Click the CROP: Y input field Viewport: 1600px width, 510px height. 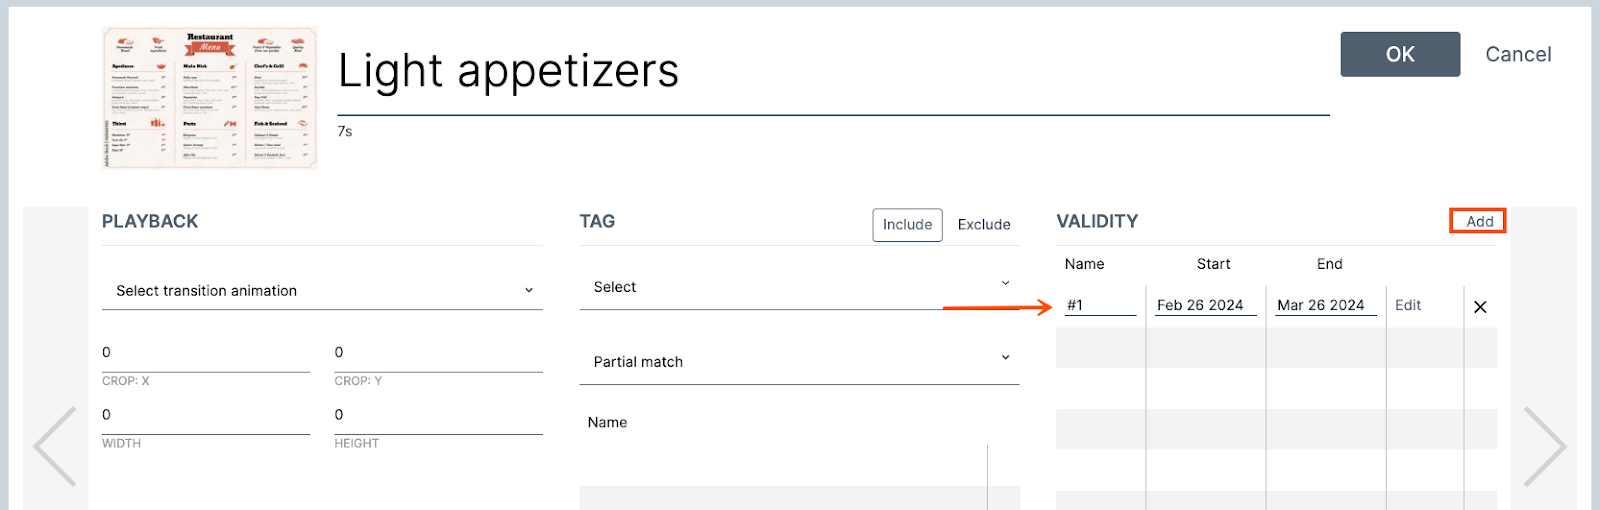pyautogui.click(x=438, y=353)
